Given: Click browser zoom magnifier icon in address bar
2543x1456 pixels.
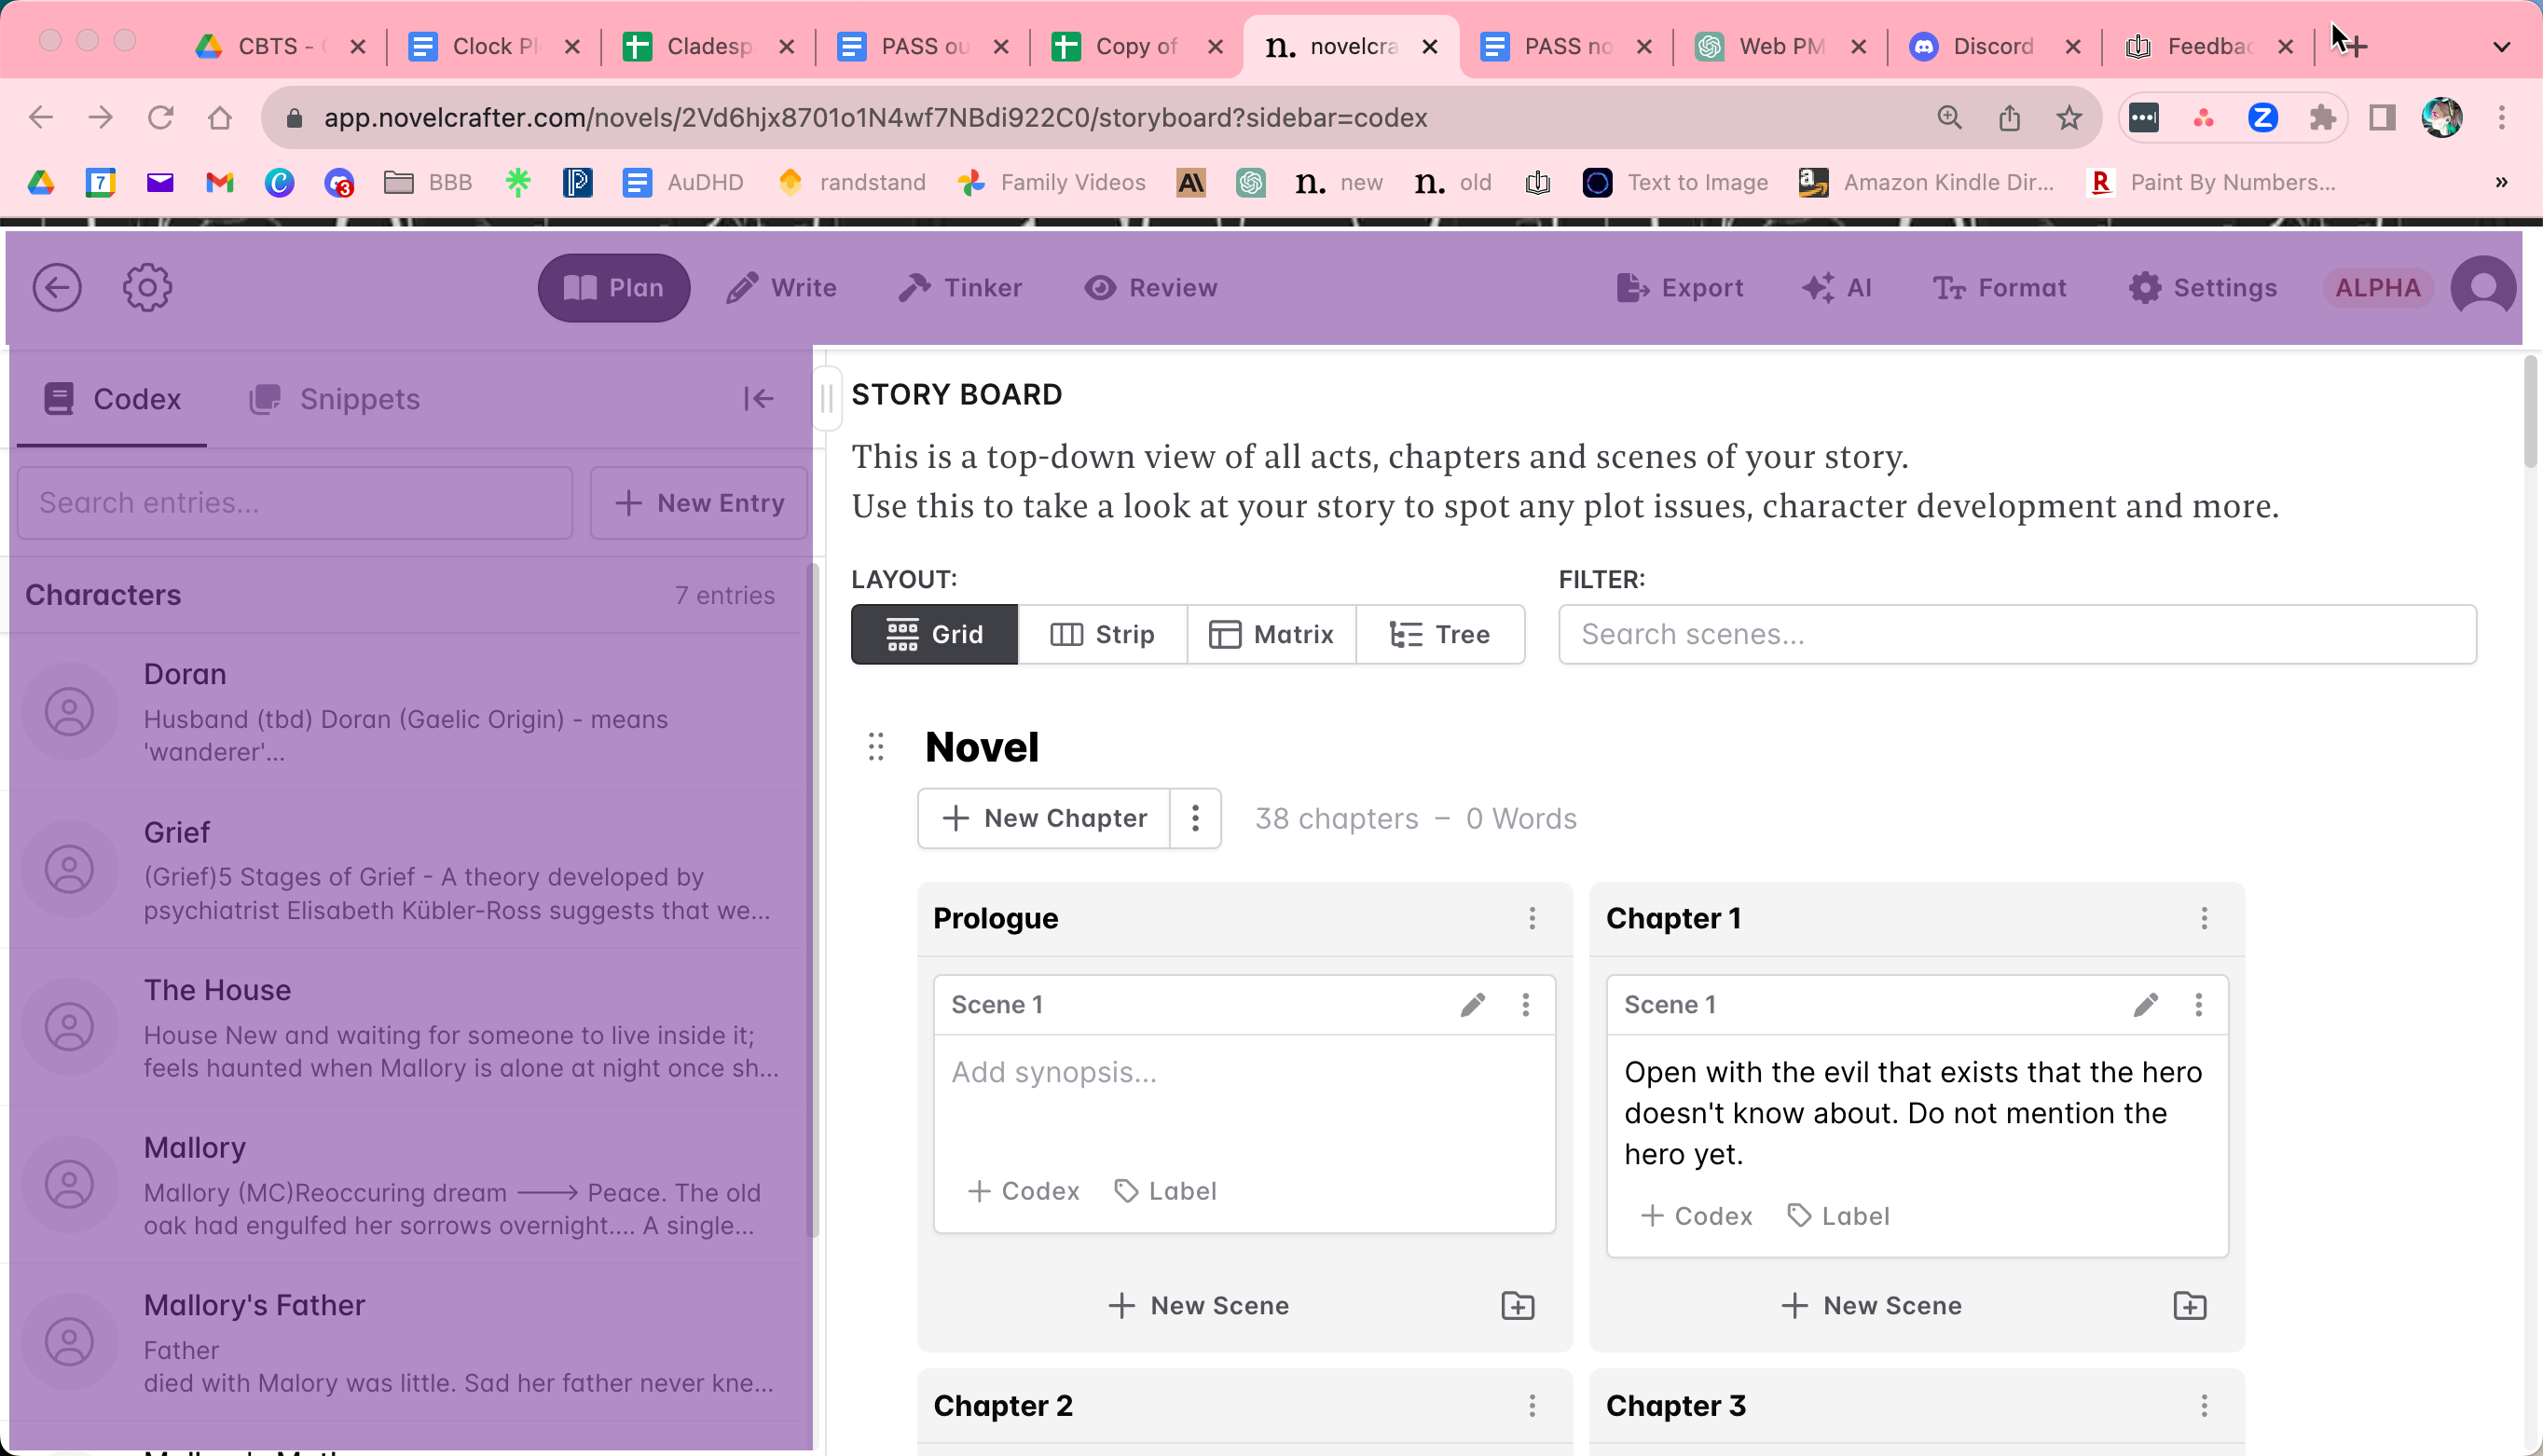Looking at the screenshot, I should pos(1949,118).
